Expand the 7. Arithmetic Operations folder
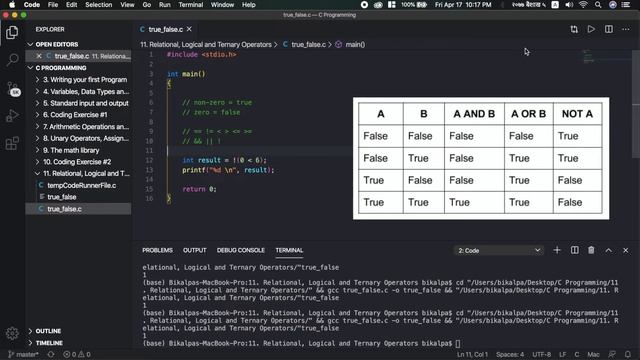 pos(78,127)
